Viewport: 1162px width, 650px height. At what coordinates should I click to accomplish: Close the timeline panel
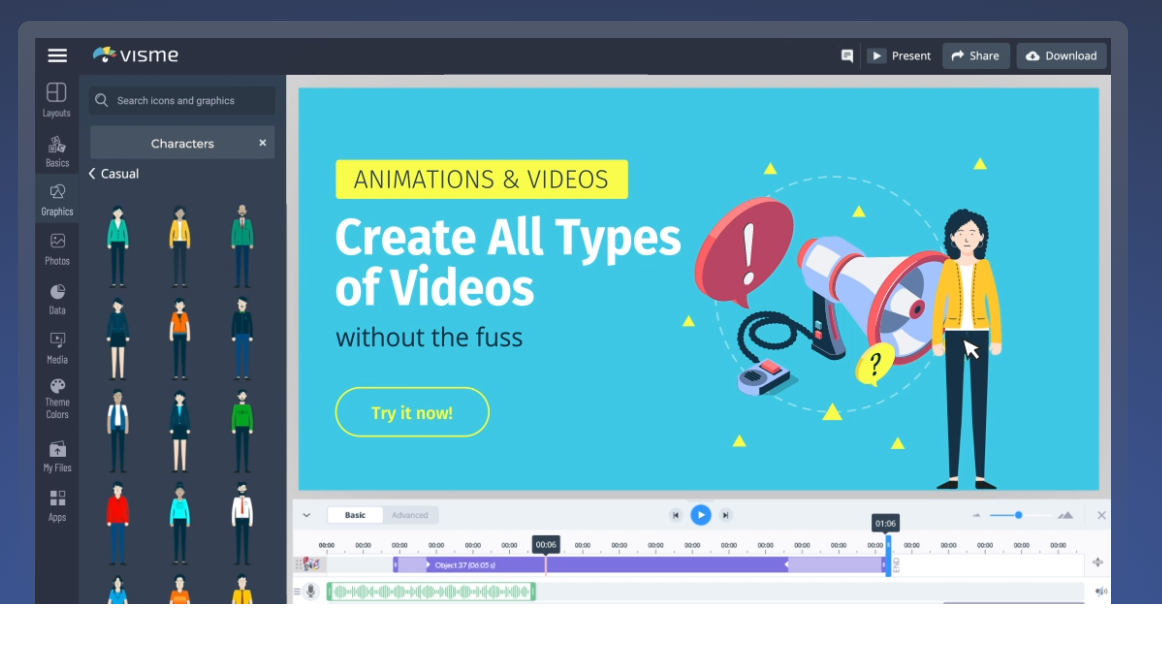(x=1101, y=515)
